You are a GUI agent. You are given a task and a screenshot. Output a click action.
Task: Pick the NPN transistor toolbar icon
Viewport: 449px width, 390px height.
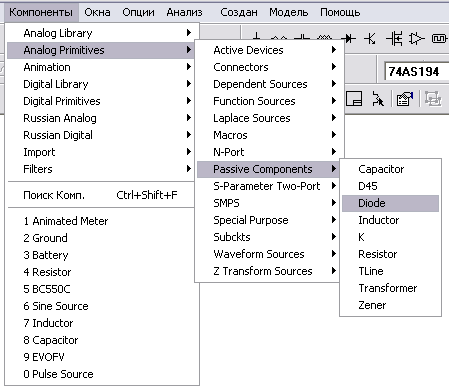tap(370, 39)
